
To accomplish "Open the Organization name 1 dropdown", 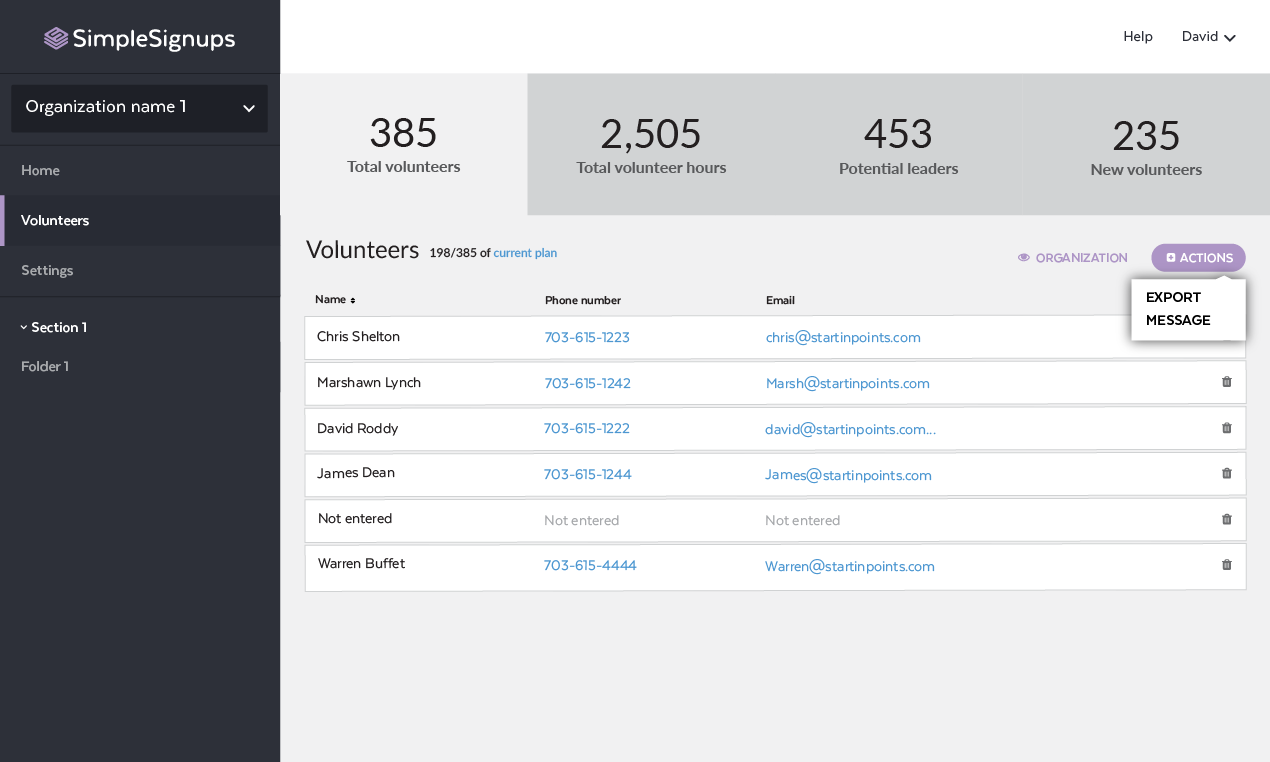I will [139, 108].
